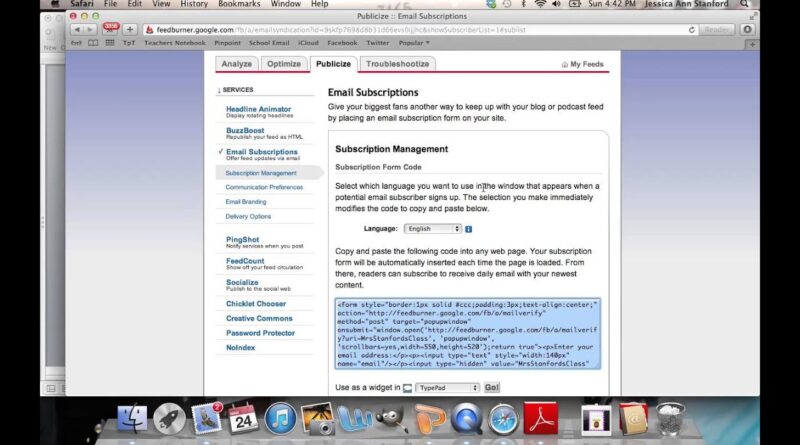Launch Microsoft Word in dock
Screen dimensions: 800x445
pyautogui.click(x=354, y=418)
